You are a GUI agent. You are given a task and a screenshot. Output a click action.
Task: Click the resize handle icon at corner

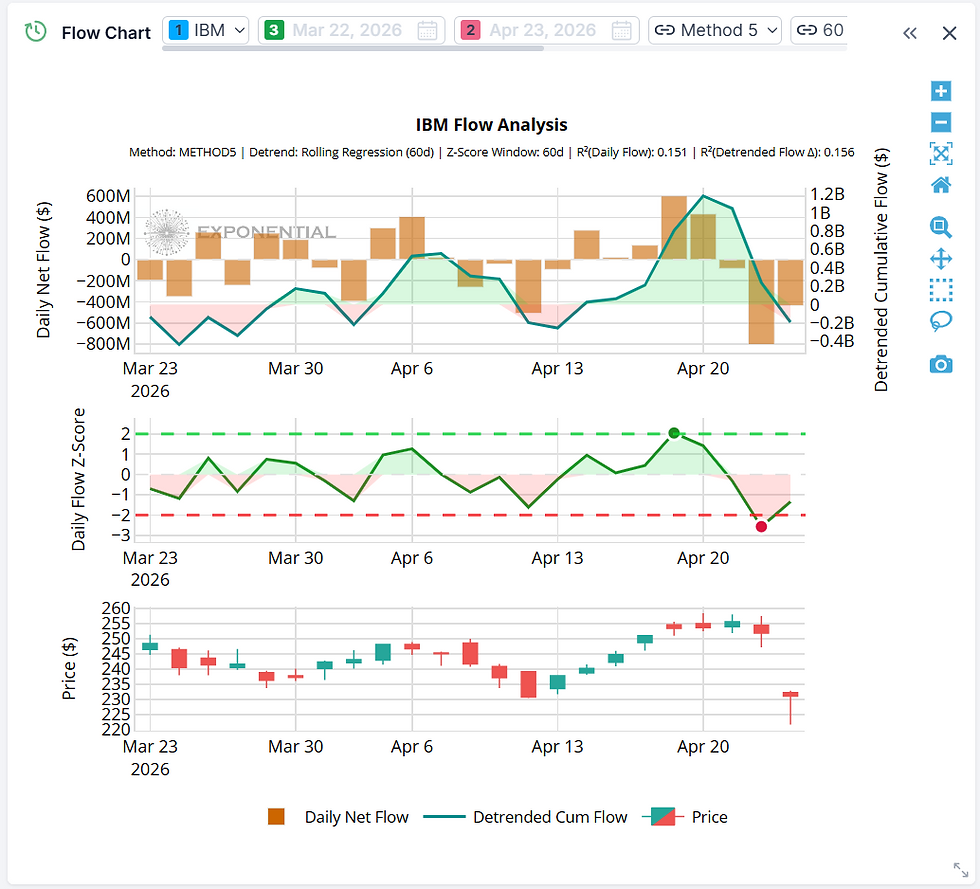[961, 869]
